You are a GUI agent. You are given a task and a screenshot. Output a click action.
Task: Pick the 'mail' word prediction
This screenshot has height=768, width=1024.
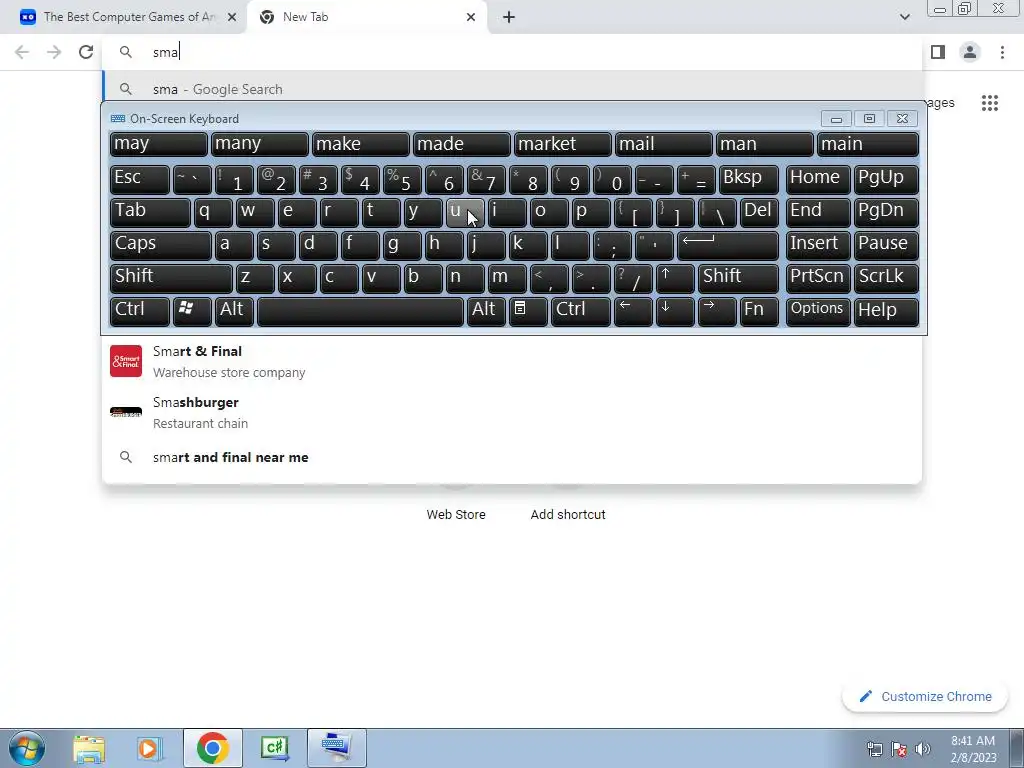click(664, 144)
